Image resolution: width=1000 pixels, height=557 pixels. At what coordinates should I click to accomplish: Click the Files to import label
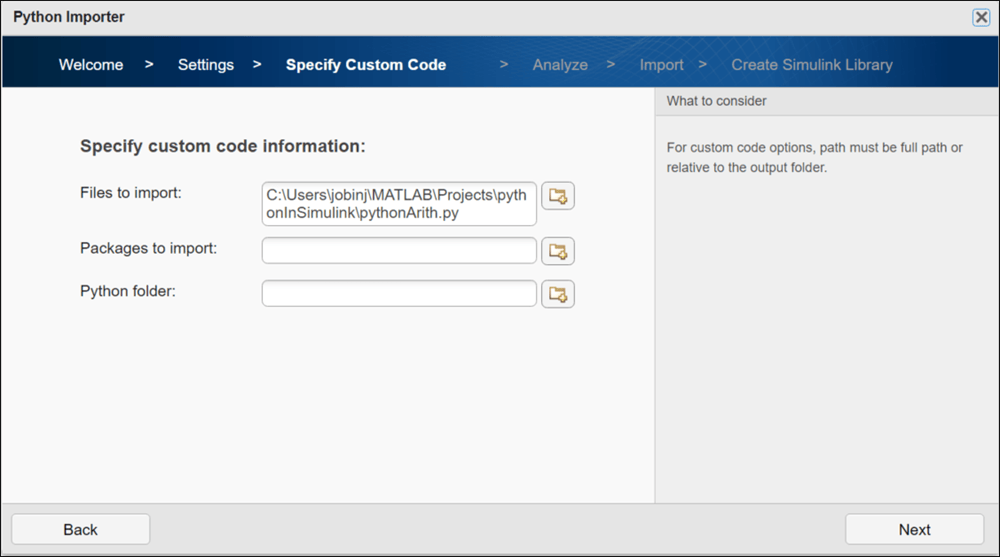point(131,193)
